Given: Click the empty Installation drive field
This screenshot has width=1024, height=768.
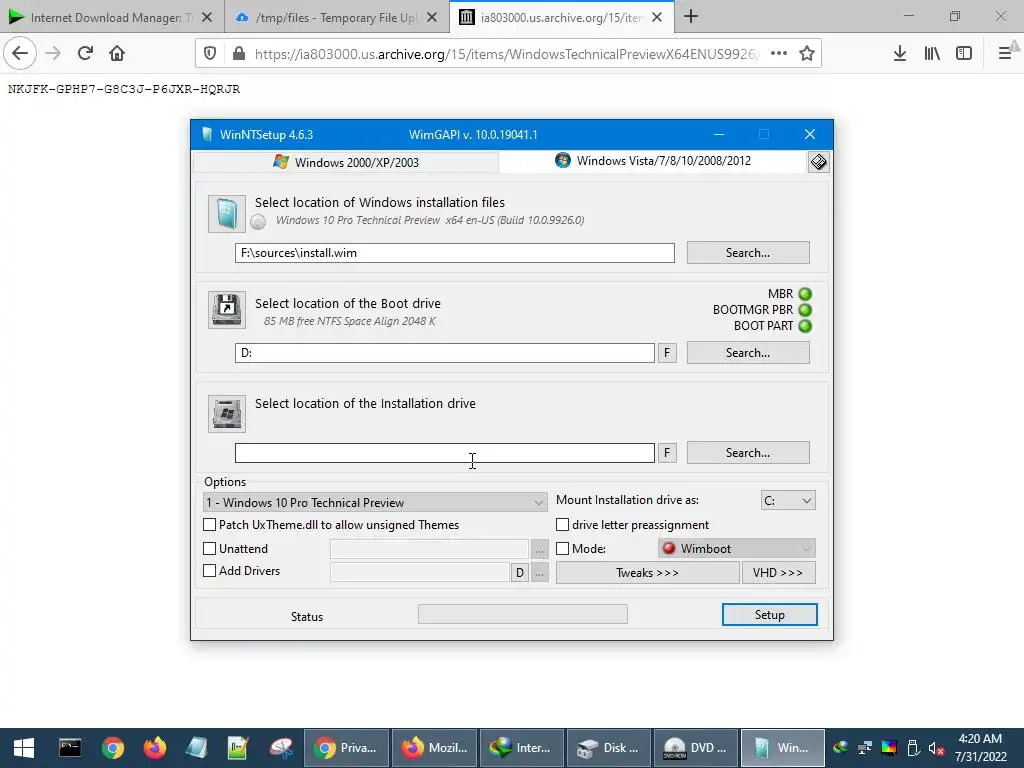Looking at the screenshot, I should pos(445,453).
